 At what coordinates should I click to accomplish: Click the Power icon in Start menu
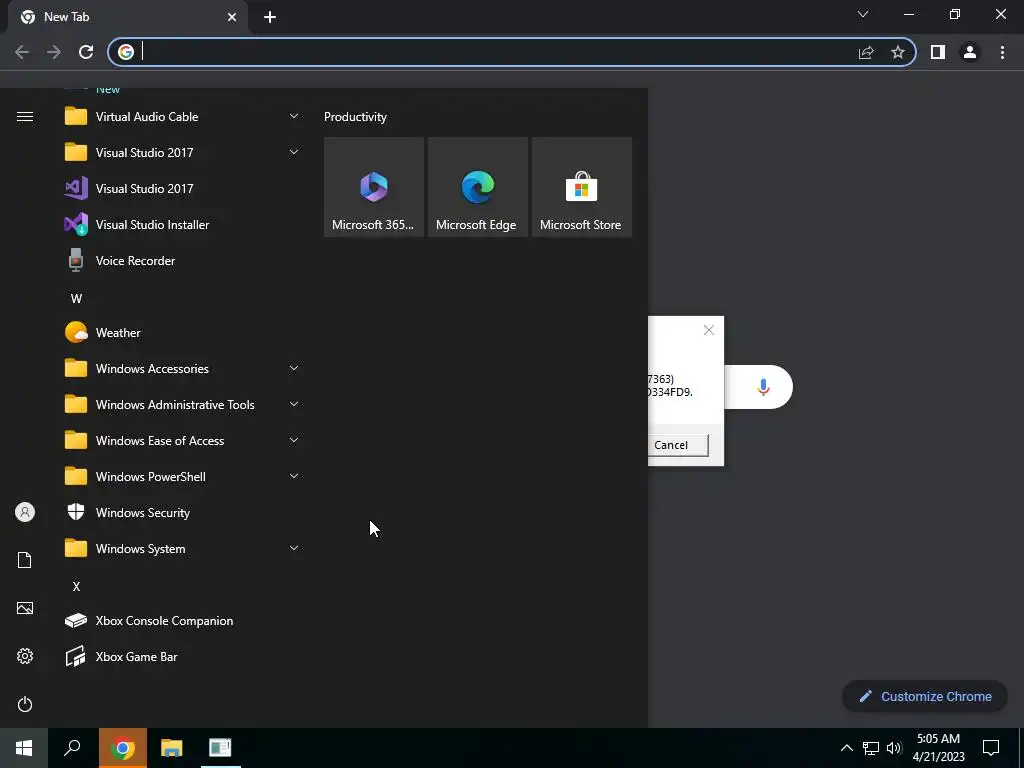tap(25, 704)
